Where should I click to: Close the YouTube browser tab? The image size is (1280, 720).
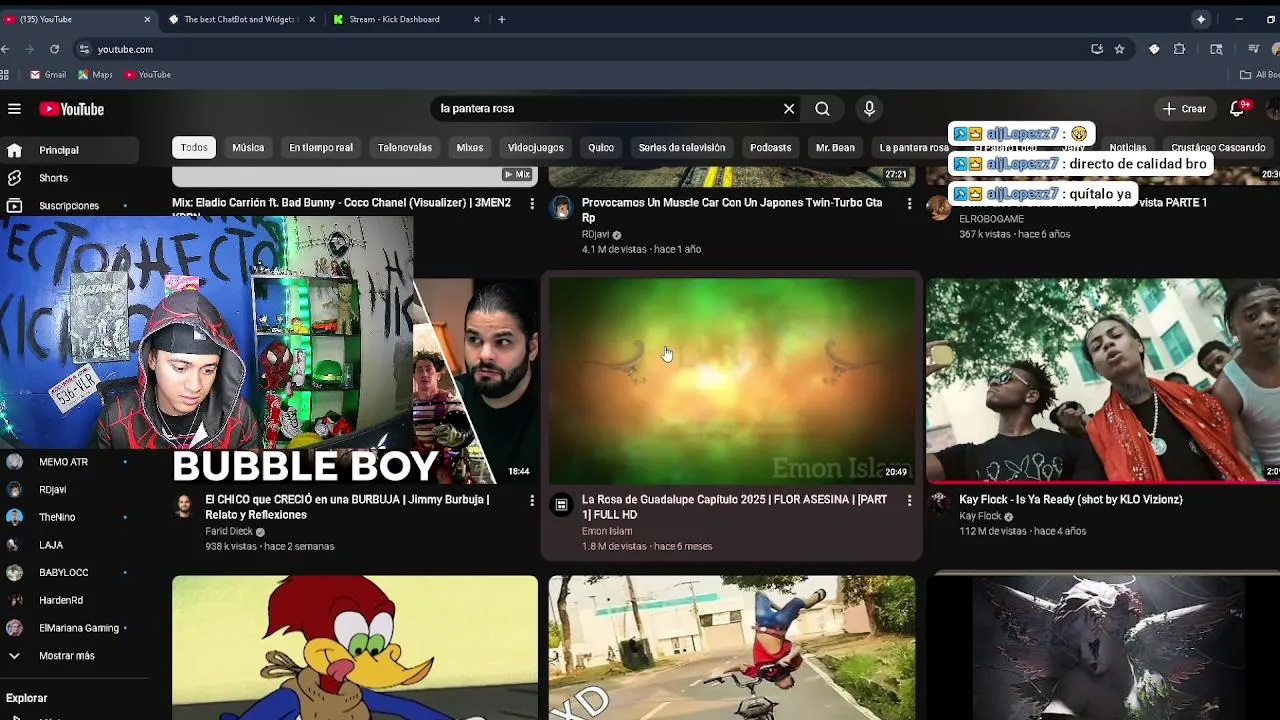point(147,19)
